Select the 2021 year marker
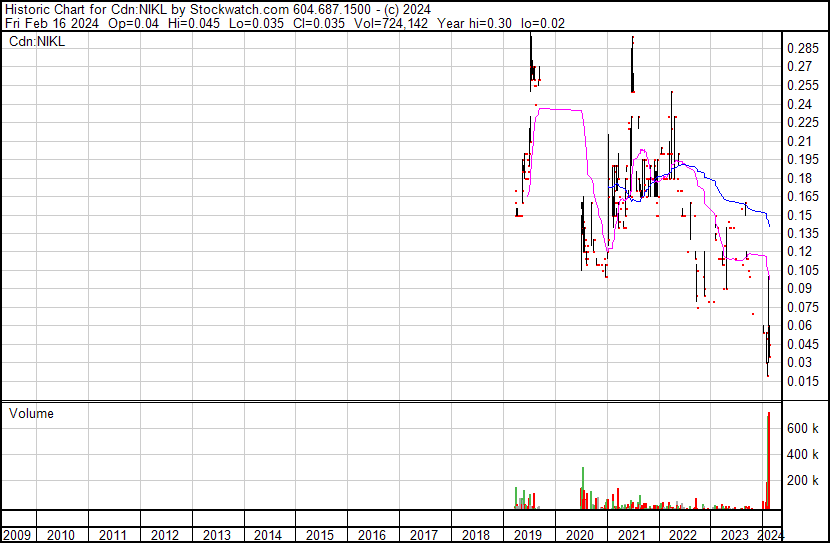830x543 pixels. (630, 535)
